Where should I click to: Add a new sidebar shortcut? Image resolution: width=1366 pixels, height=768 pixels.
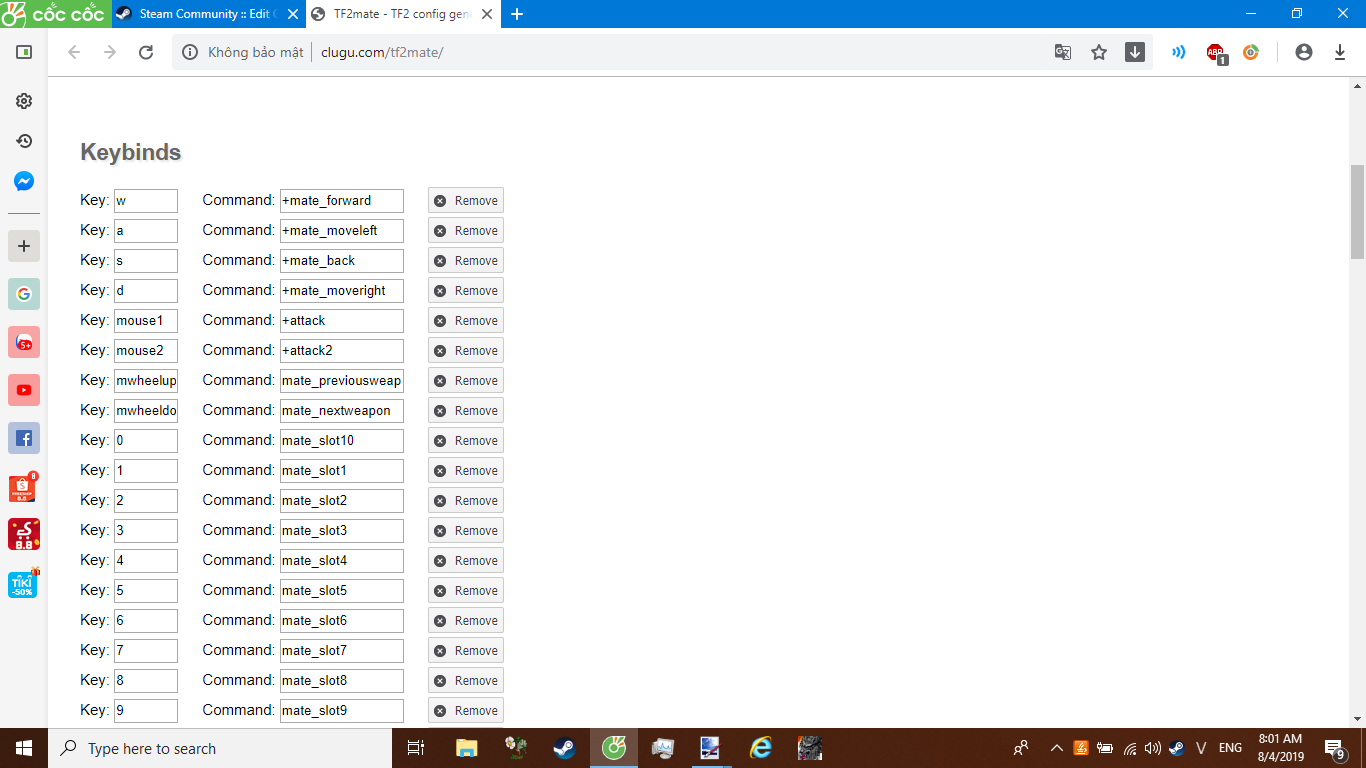click(24, 246)
